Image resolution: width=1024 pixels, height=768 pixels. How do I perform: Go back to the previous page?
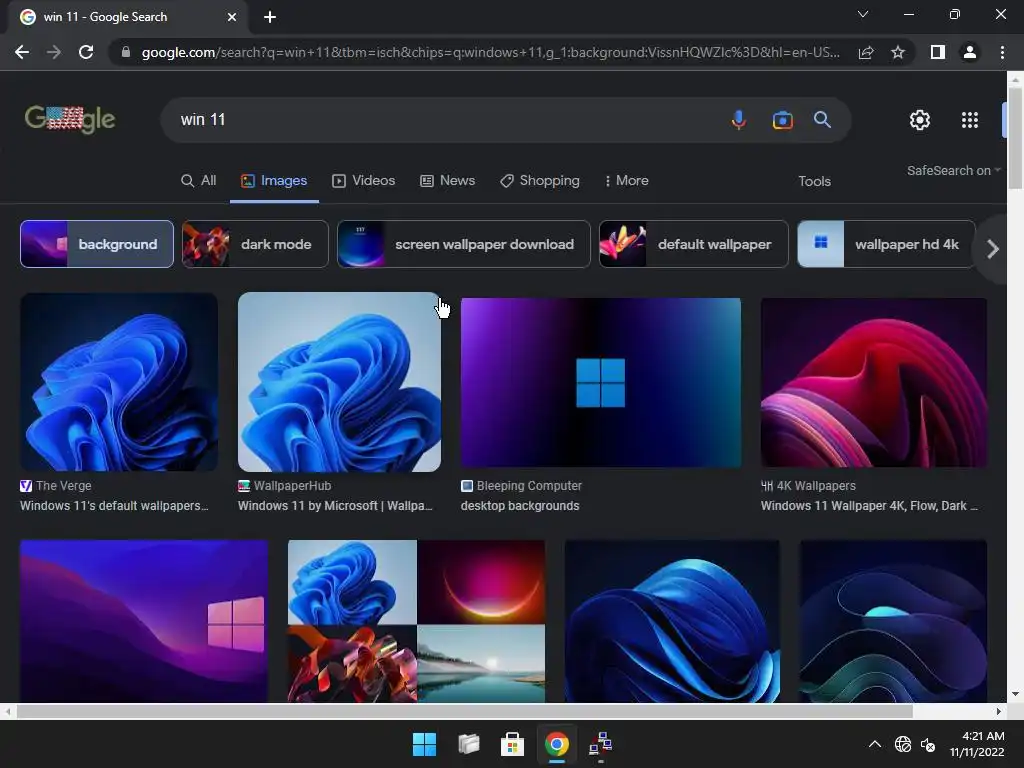(22, 52)
